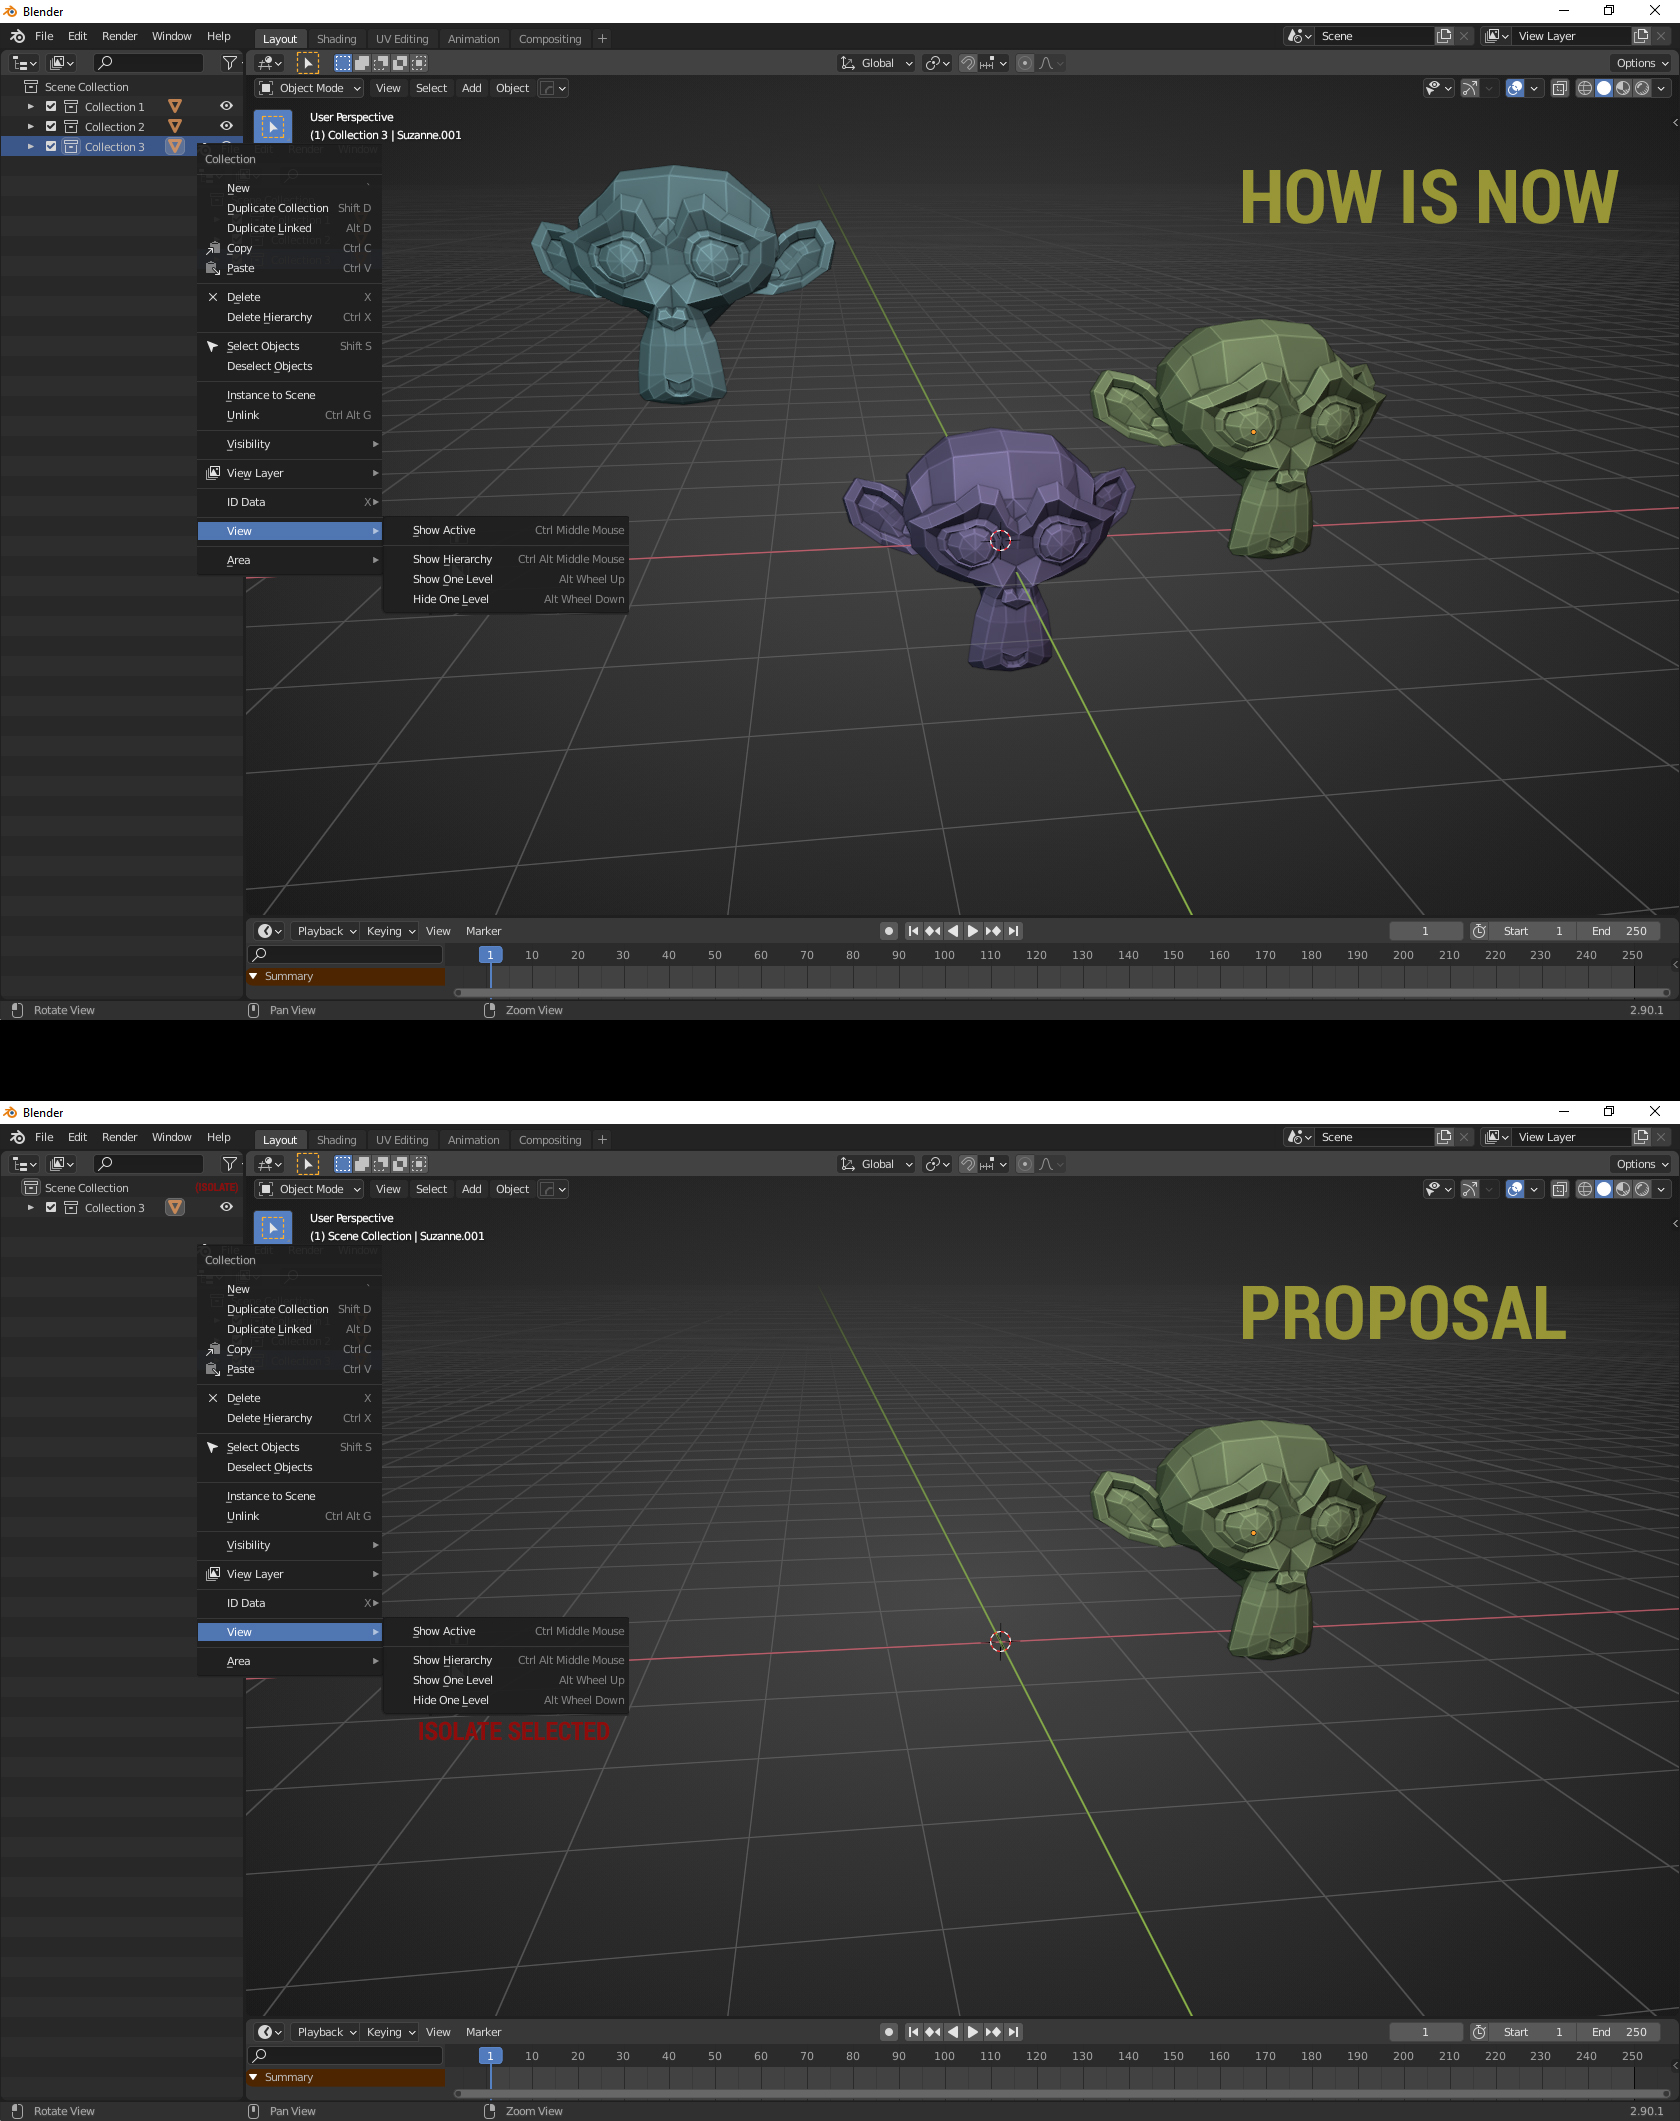The height and width of the screenshot is (2121, 1680).
Task: Select box tool icon in HOW IS NOW viewport
Action: coord(273,128)
